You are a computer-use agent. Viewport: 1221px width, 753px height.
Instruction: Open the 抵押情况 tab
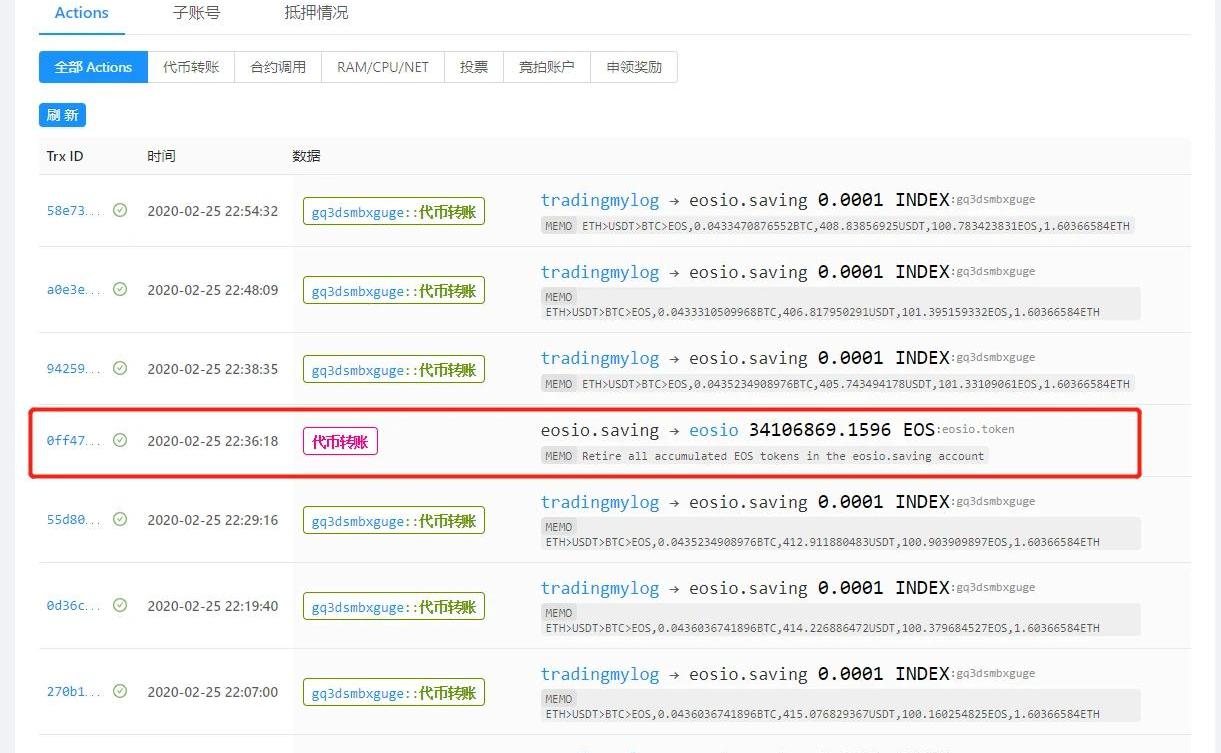316,13
